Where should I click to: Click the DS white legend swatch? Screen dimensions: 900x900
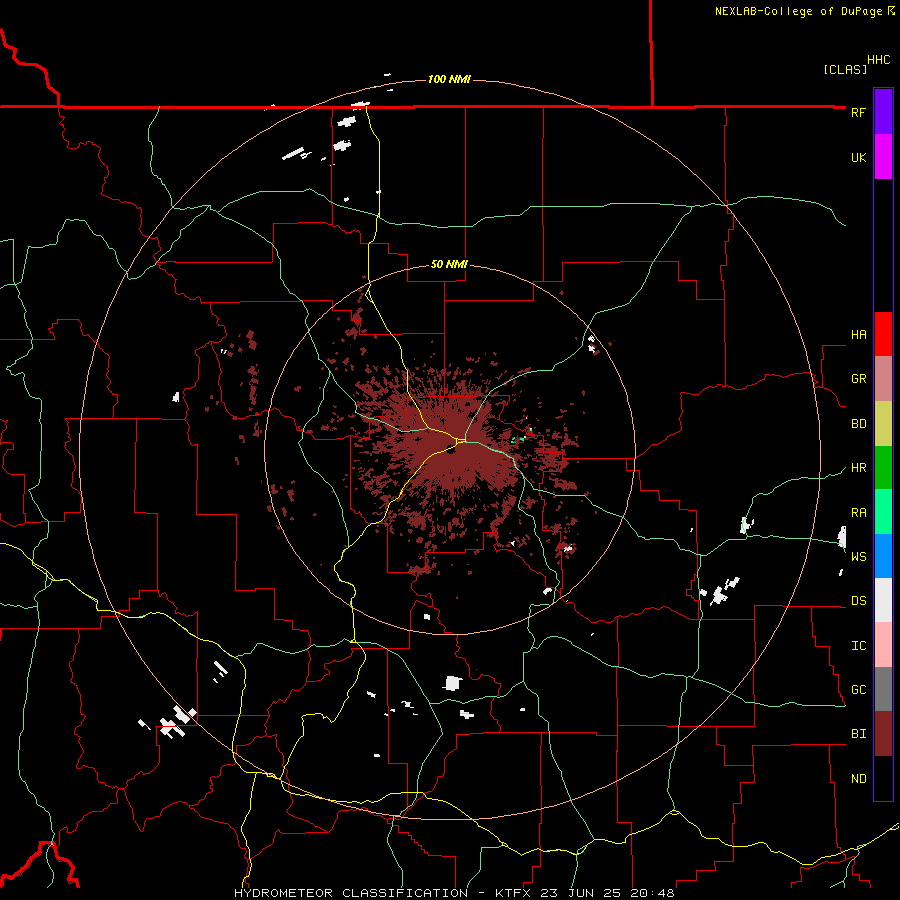click(x=883, y=600)
